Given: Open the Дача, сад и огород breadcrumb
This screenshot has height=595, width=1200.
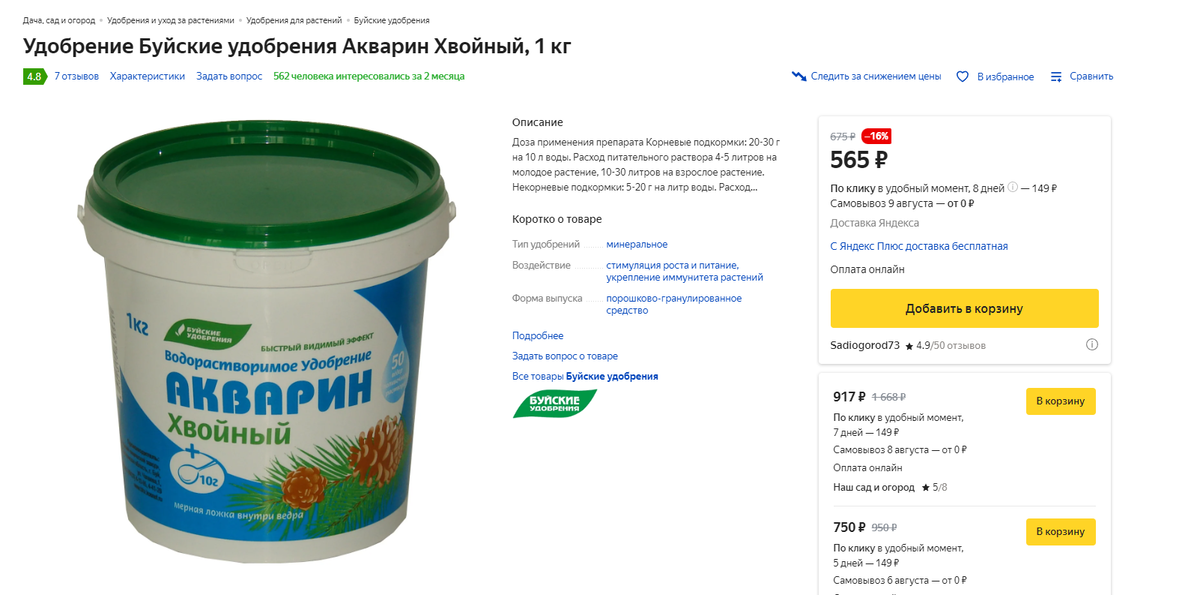Looking at the screenshot, I should point(59,20).
